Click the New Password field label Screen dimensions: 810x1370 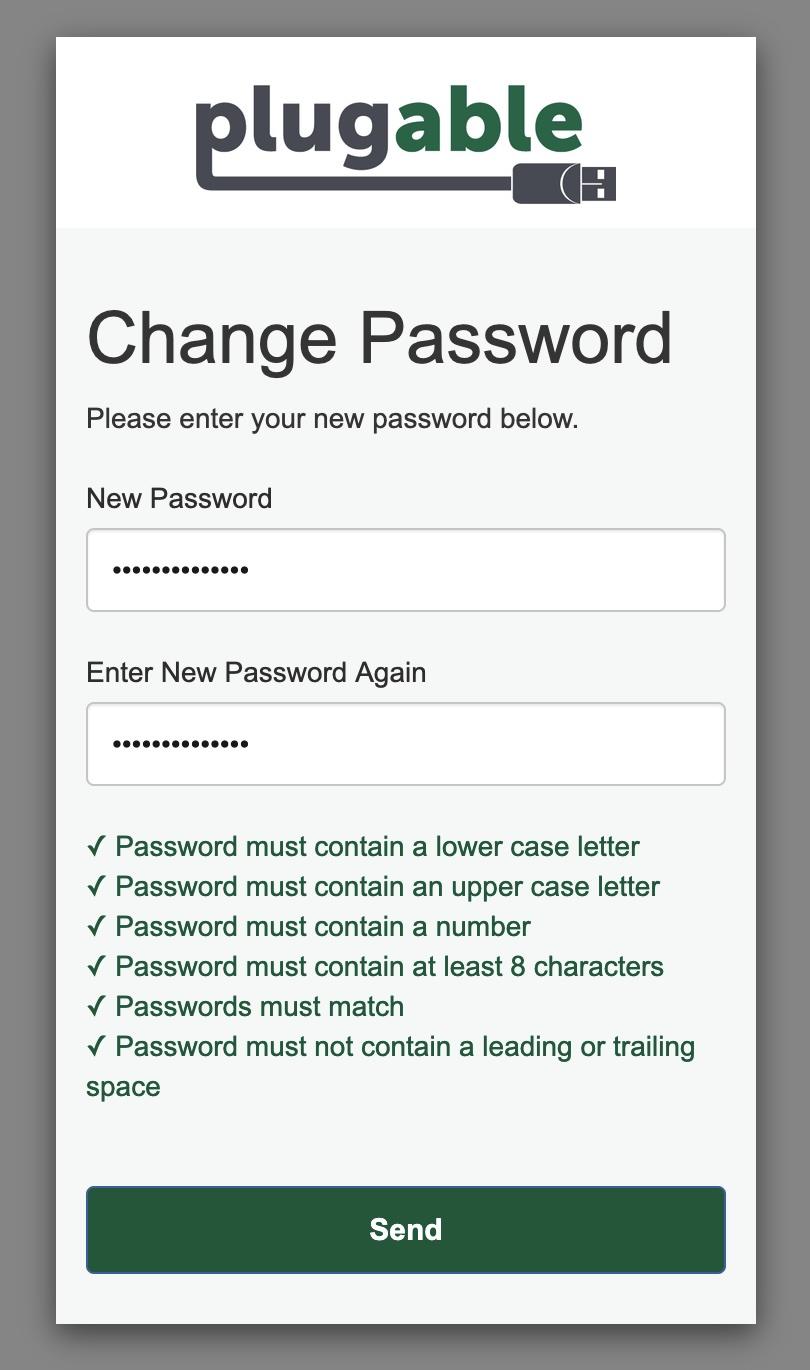178,497
